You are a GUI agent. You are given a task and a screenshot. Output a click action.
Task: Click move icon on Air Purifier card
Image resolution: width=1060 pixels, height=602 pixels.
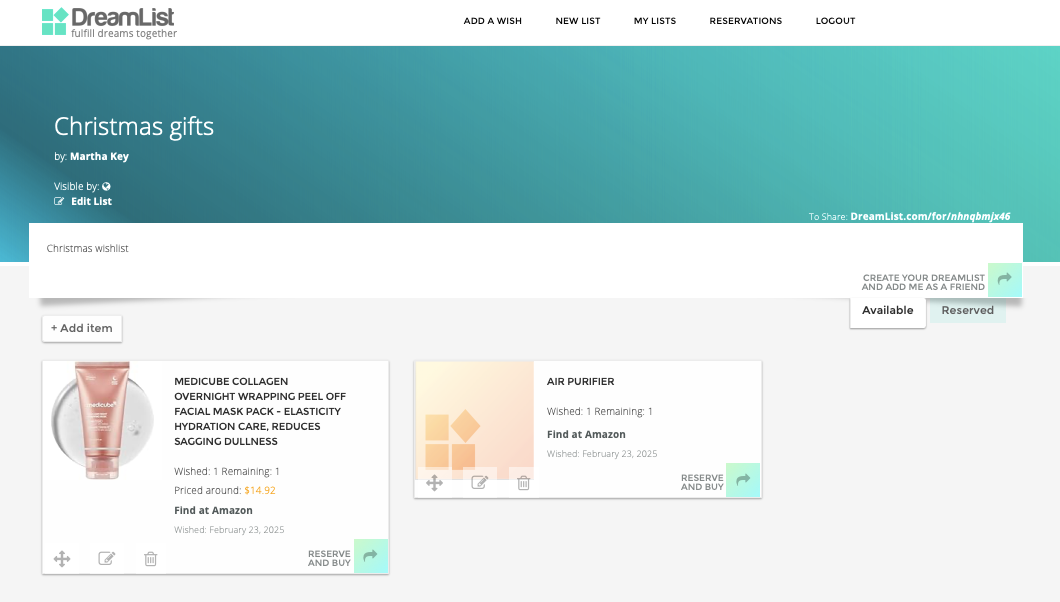[x=434, y=483]
